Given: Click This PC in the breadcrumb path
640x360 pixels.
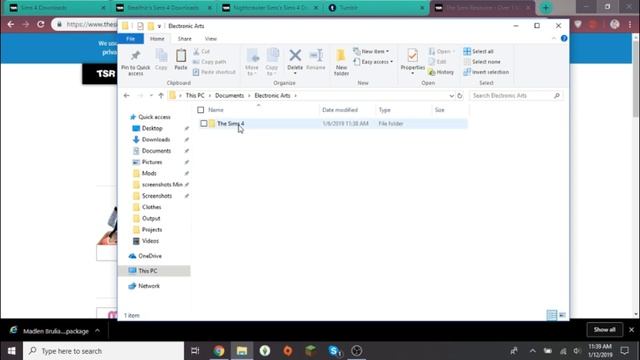Looking at the screenshot, I should click(x=195, y=96).
